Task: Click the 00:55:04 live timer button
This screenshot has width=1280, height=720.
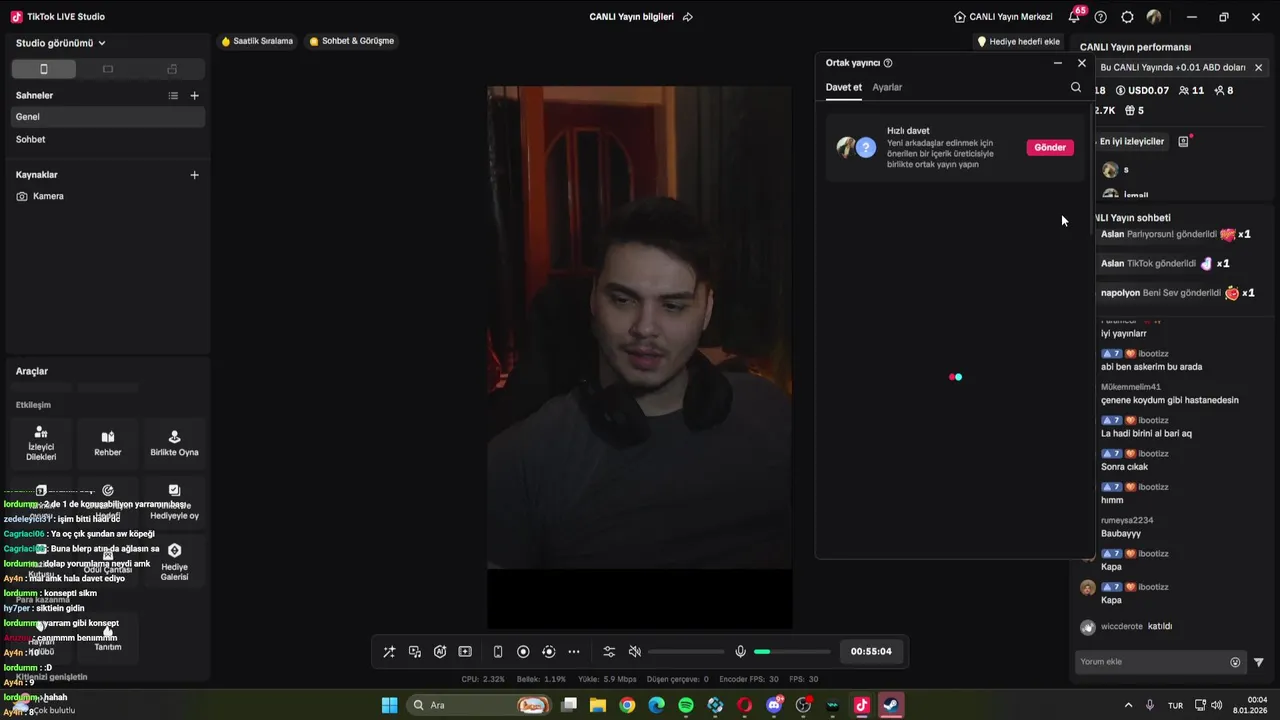Action: 871,651
